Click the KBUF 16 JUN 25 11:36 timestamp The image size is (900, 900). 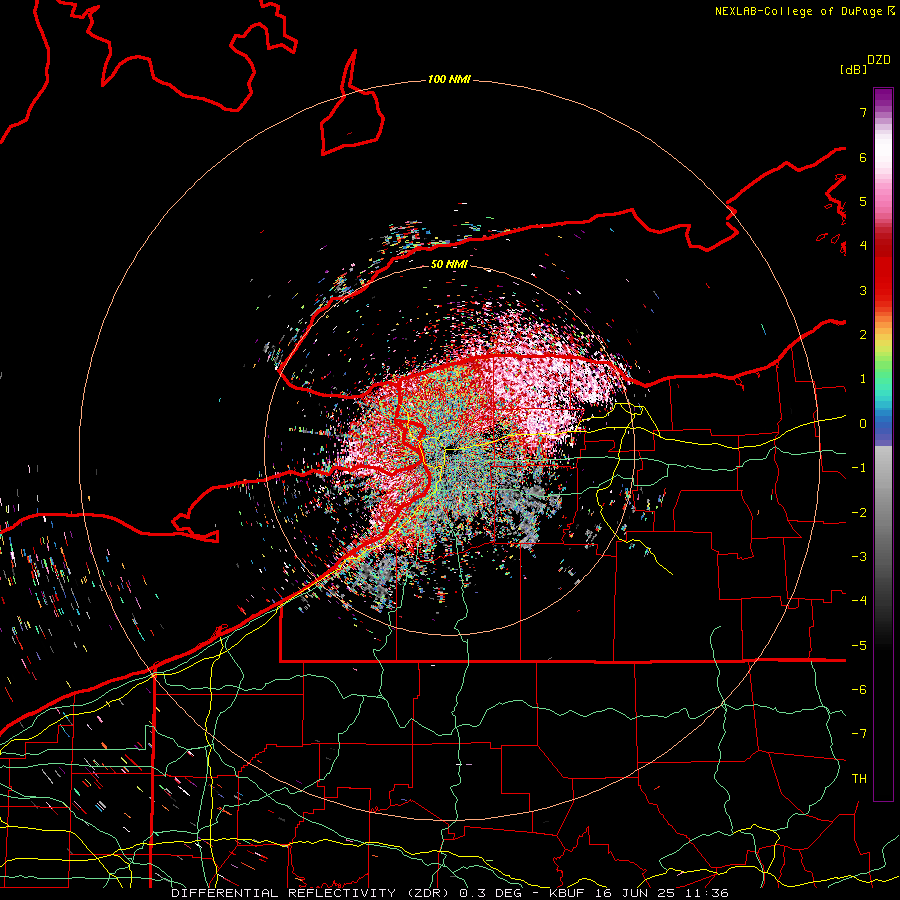[x=639, y=893]
